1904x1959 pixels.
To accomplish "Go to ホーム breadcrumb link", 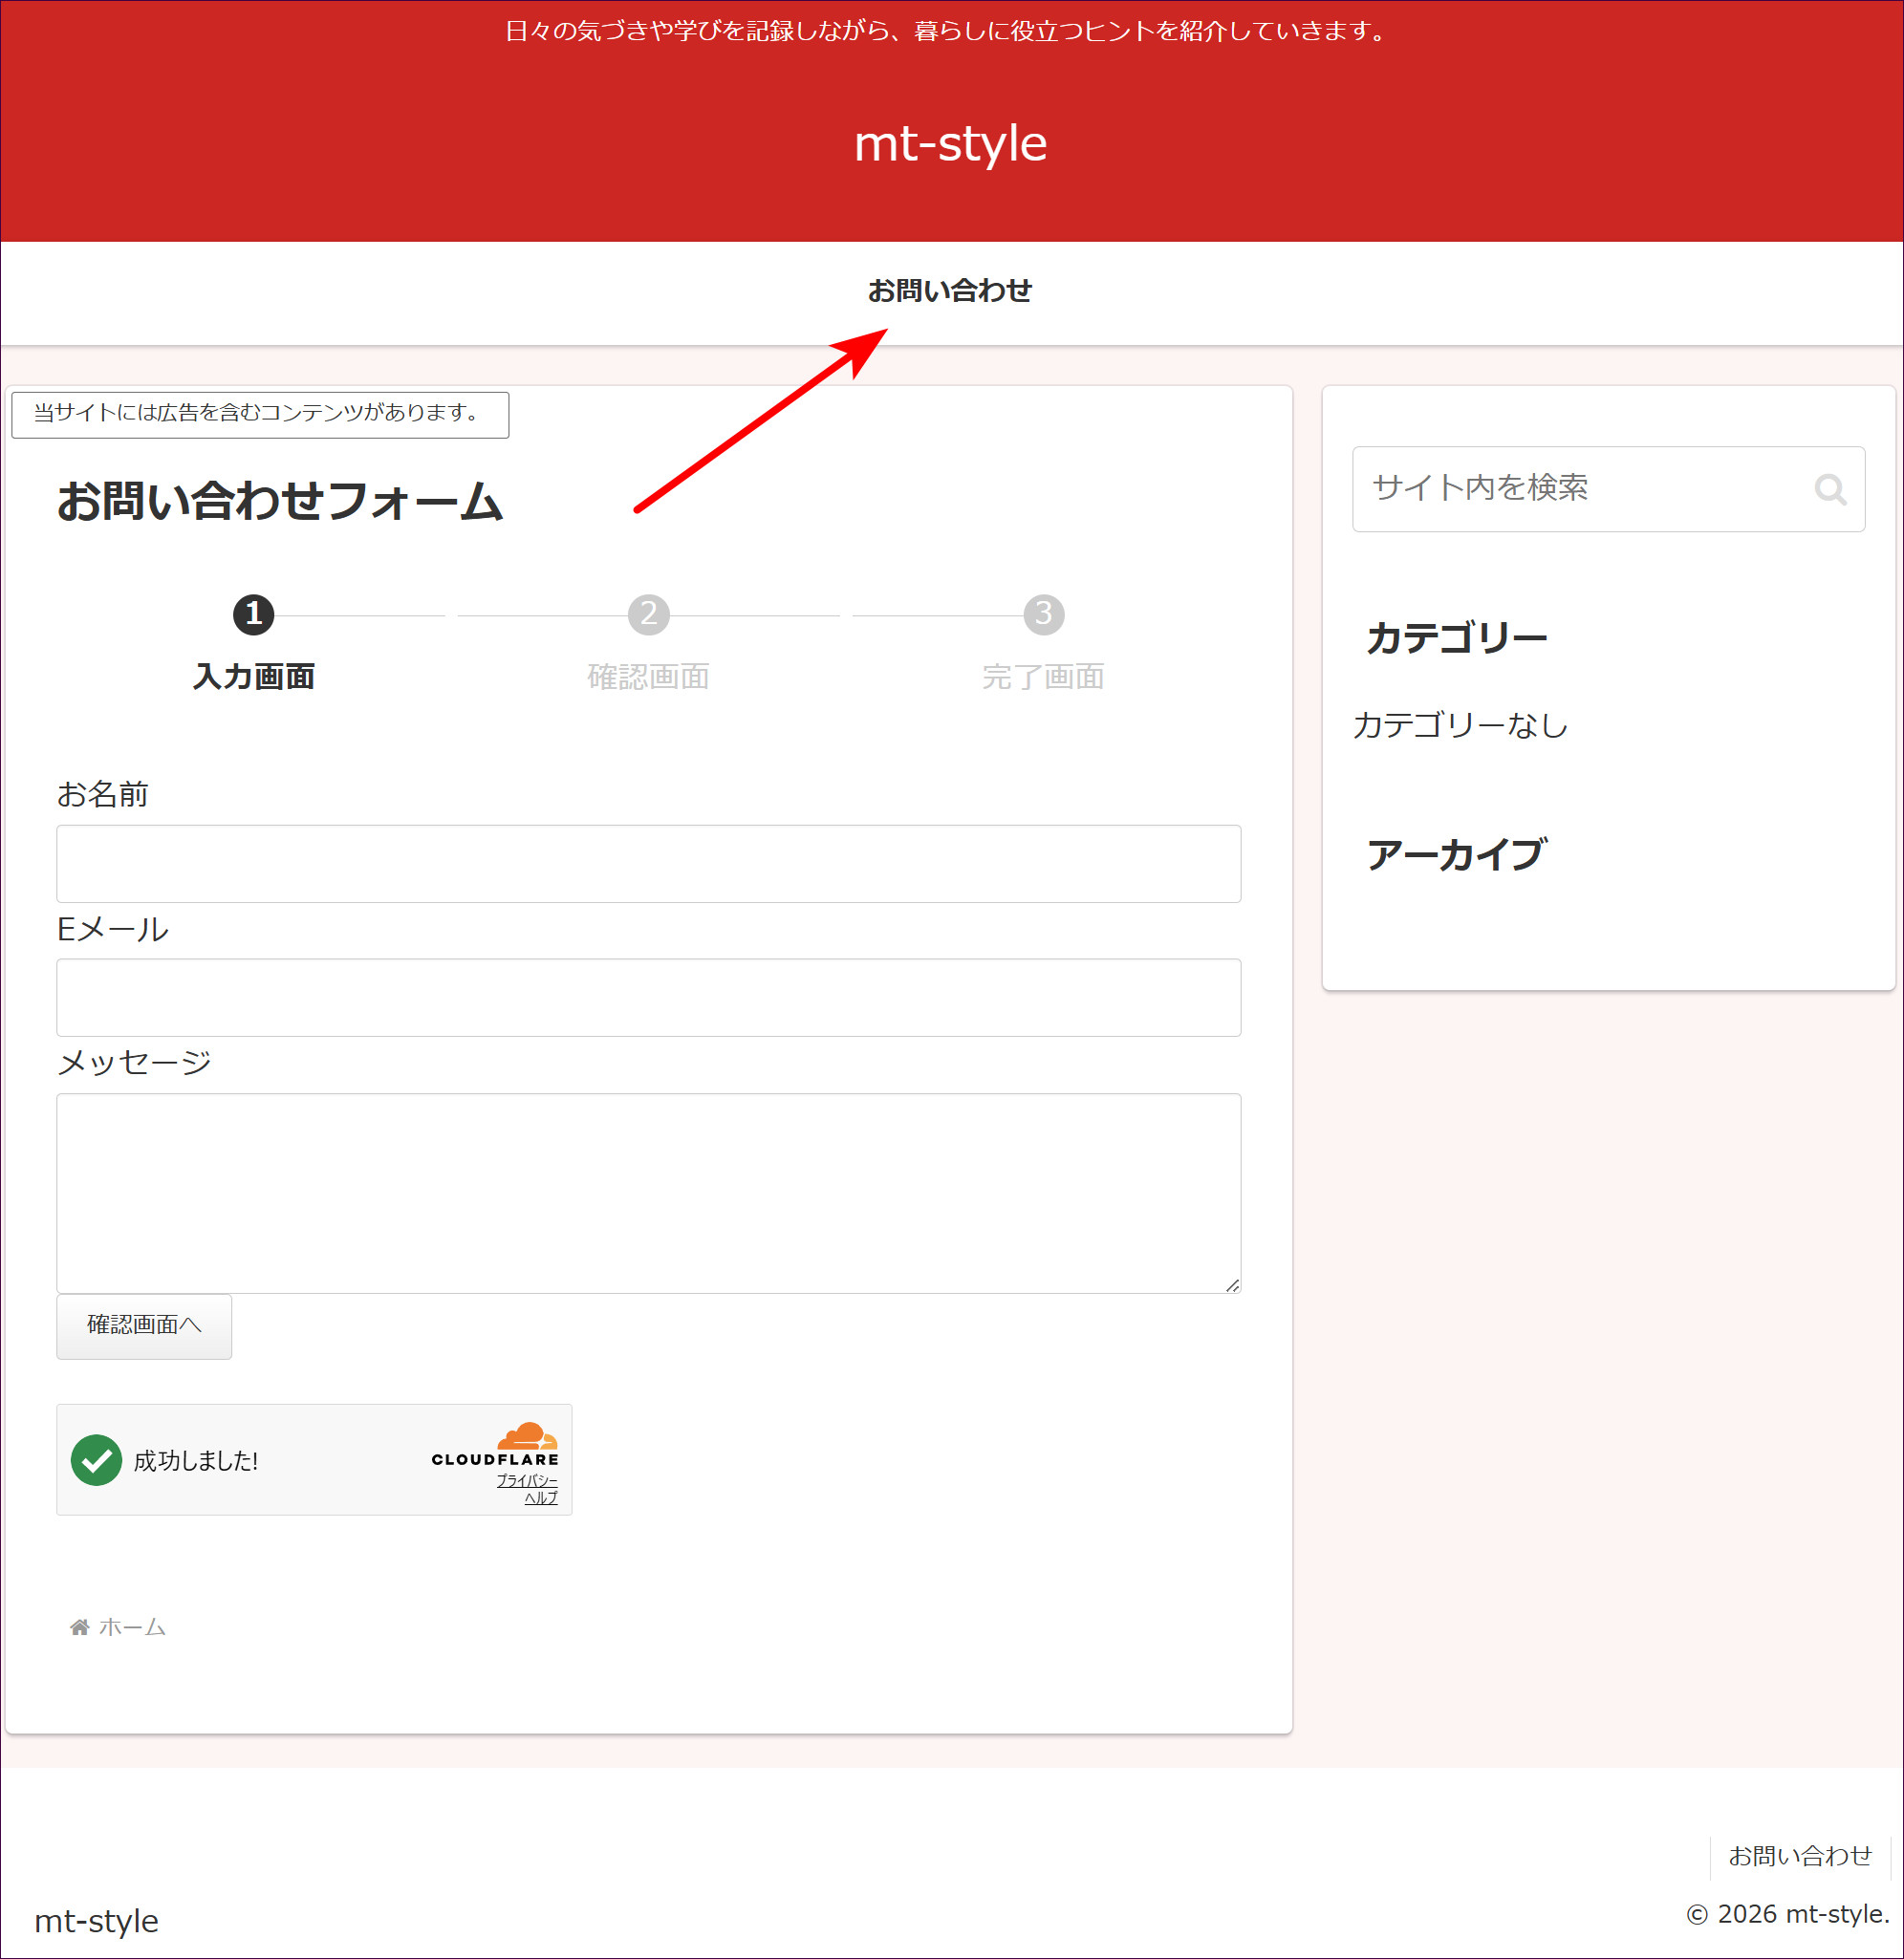I will click(132, 1627).
